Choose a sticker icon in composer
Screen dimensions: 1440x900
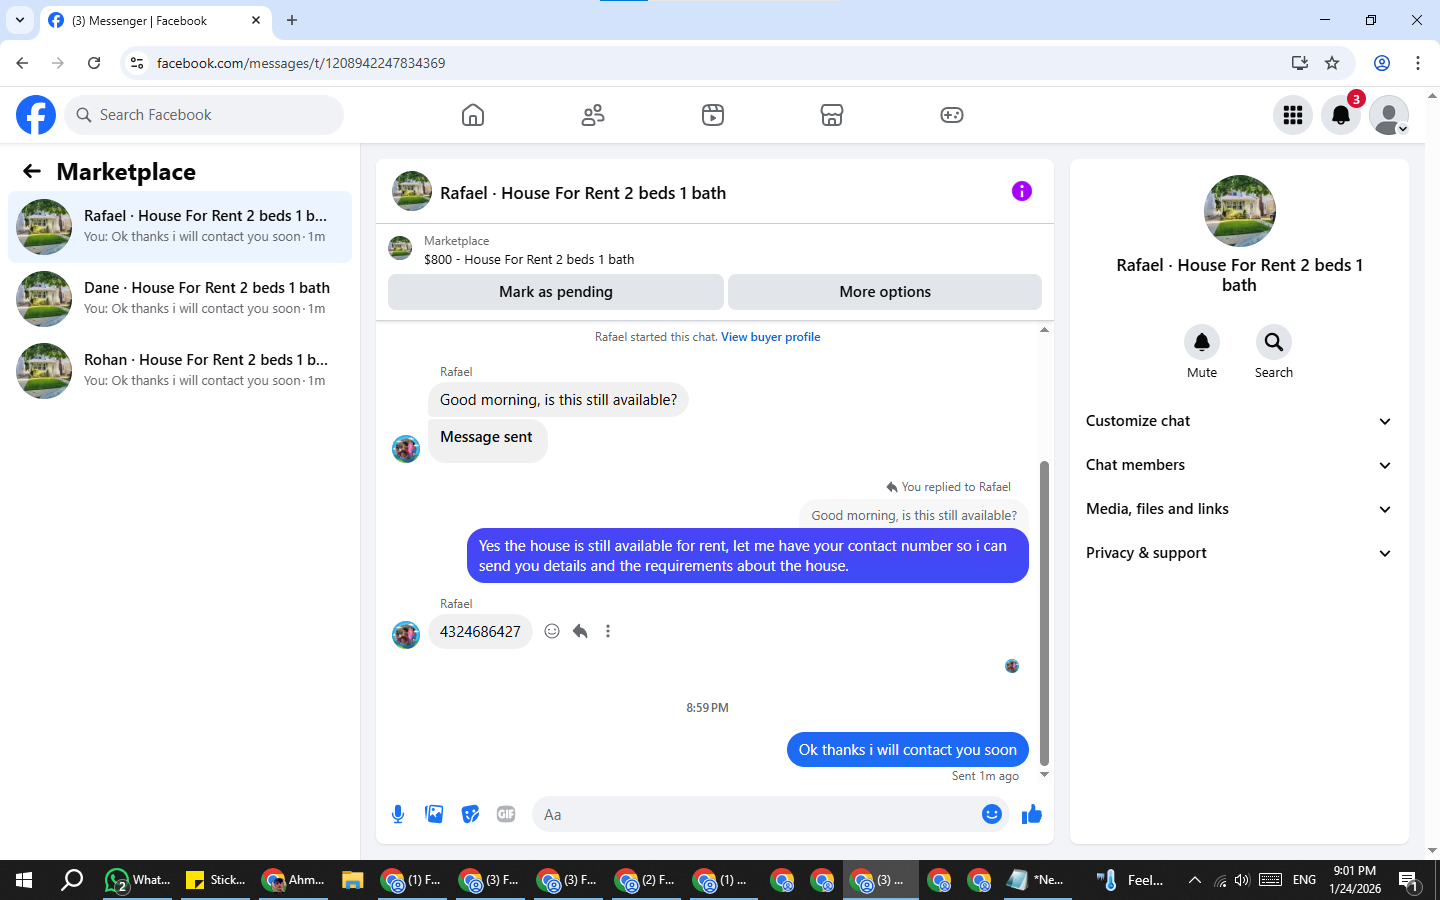470,814
